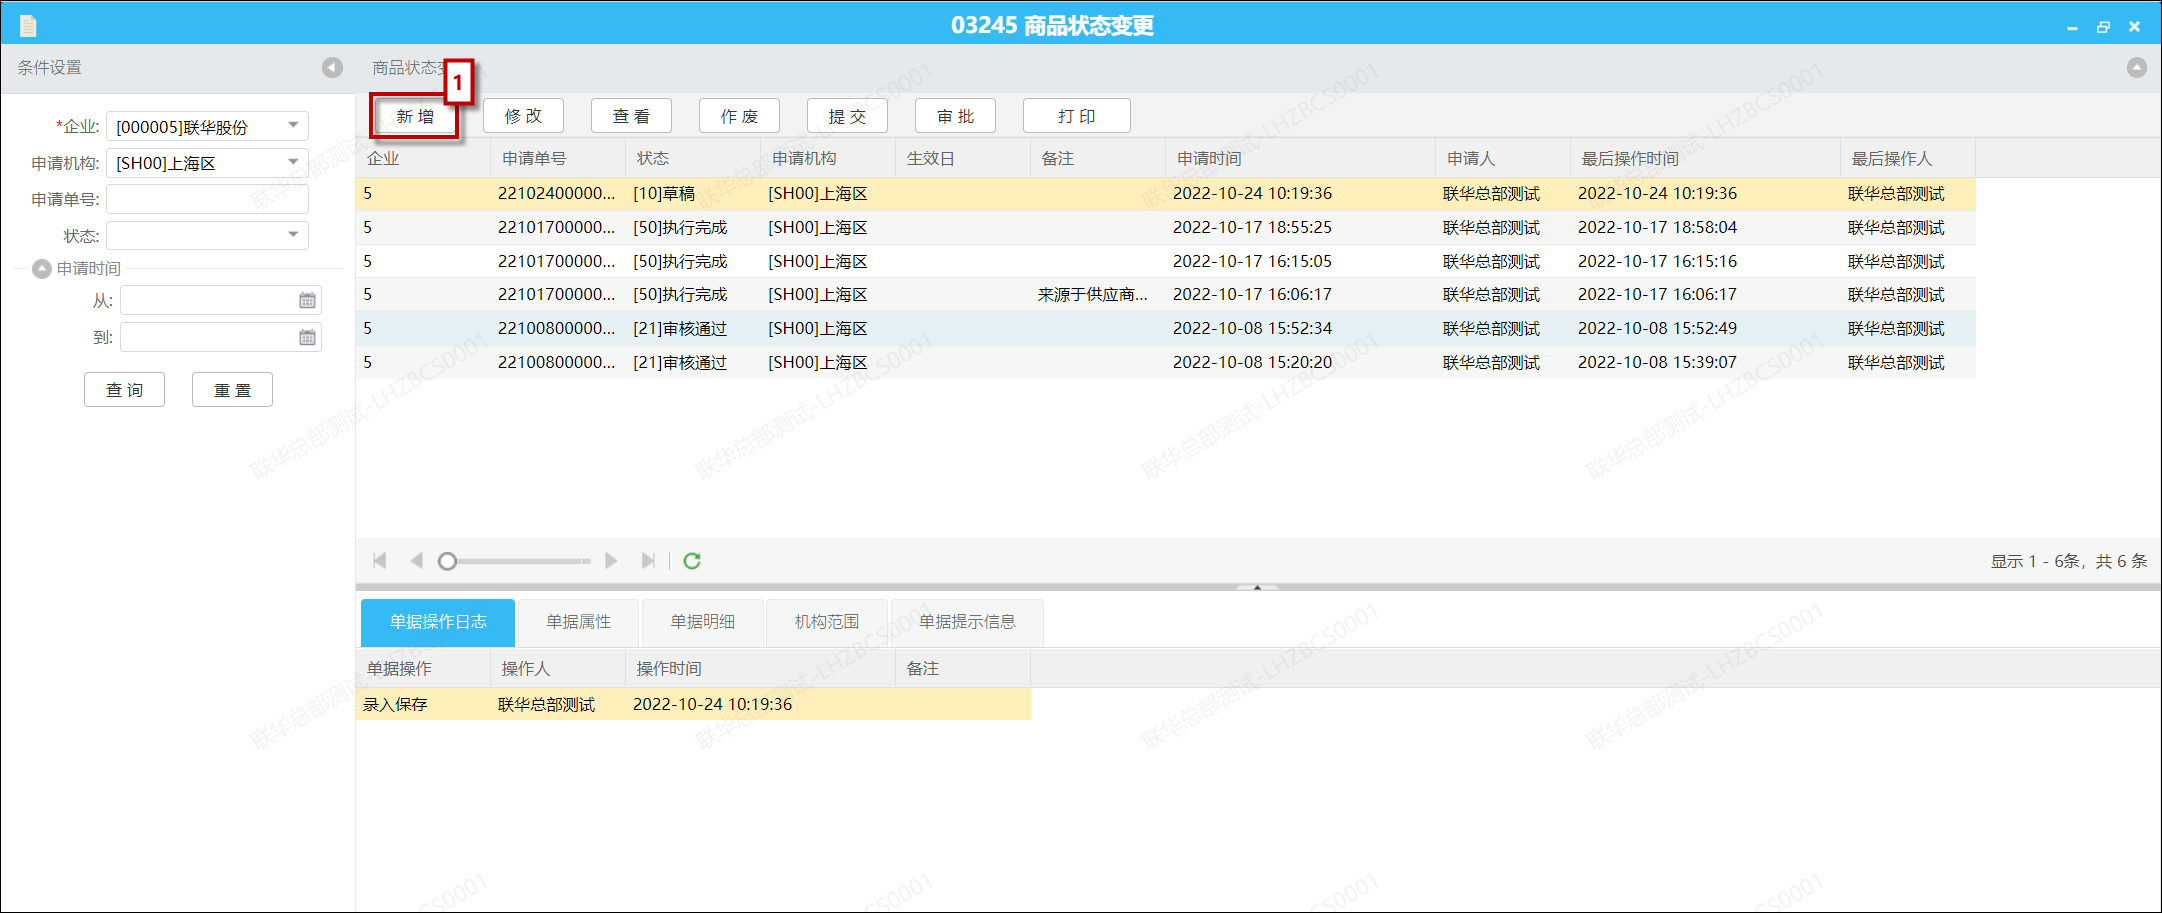This screenshot has width=2162, height=913.
Task: Click into the 到 date field
Action: [209, 337]
